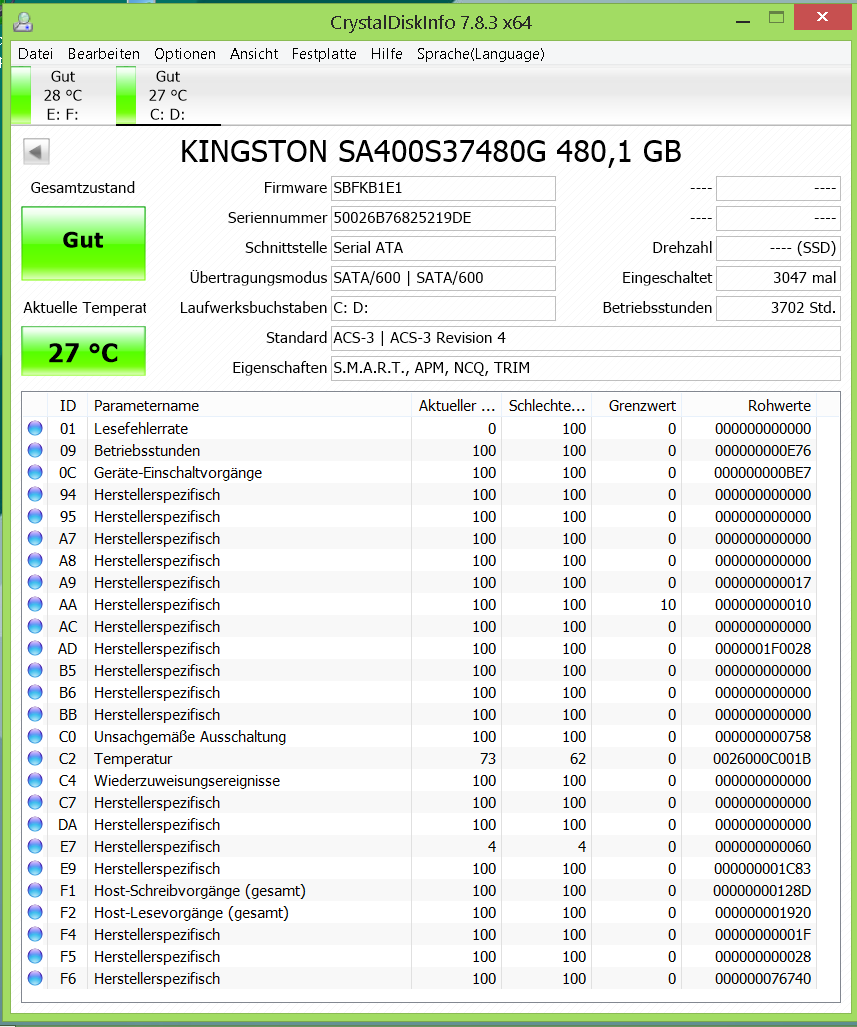
Task: Click the status dot for attribute ID B5
Action: click(x=35, y=671)
